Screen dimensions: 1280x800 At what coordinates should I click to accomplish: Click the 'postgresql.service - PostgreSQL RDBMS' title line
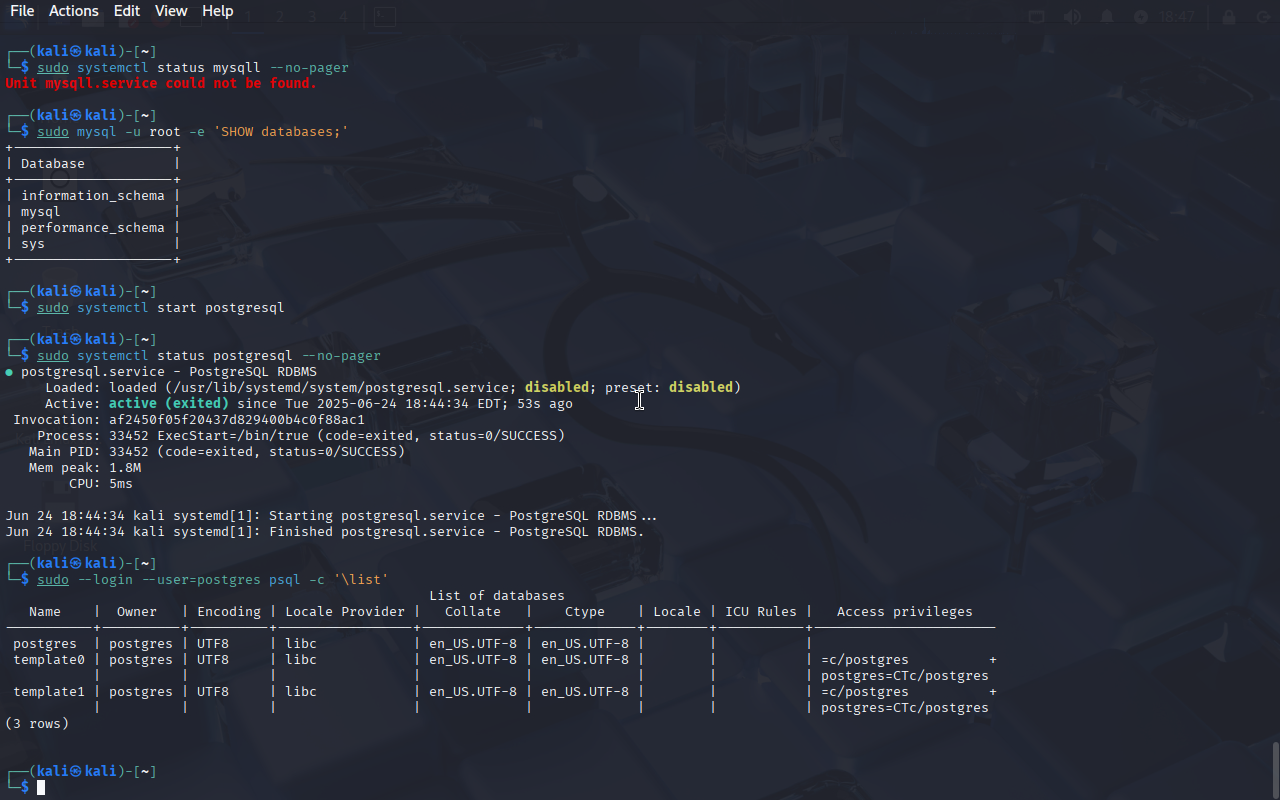click(x=169, y=371)
